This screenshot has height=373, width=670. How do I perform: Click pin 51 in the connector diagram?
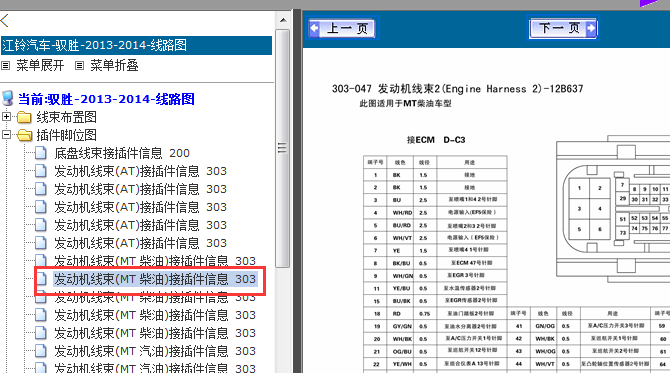point(623,219)
